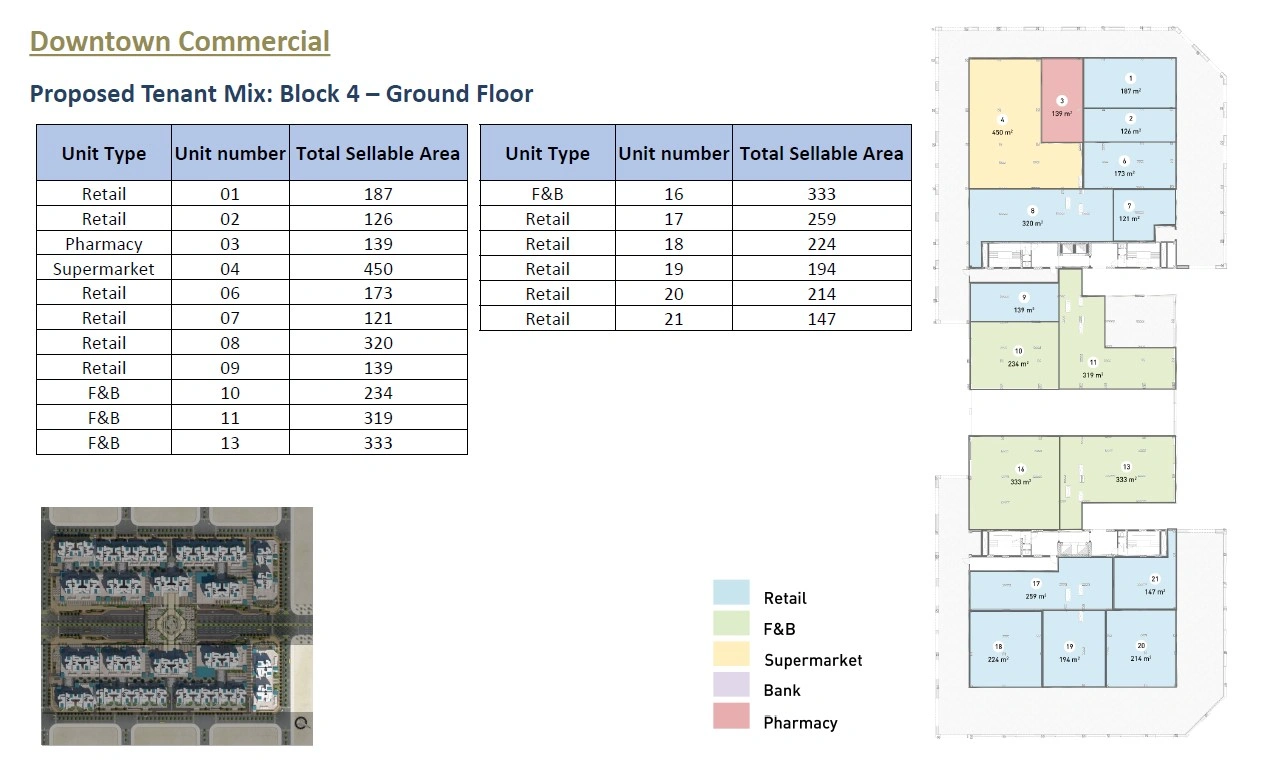Open the aerial site plan thumbnail
The width and height of the screenshot is (1276, 767).
177,626
